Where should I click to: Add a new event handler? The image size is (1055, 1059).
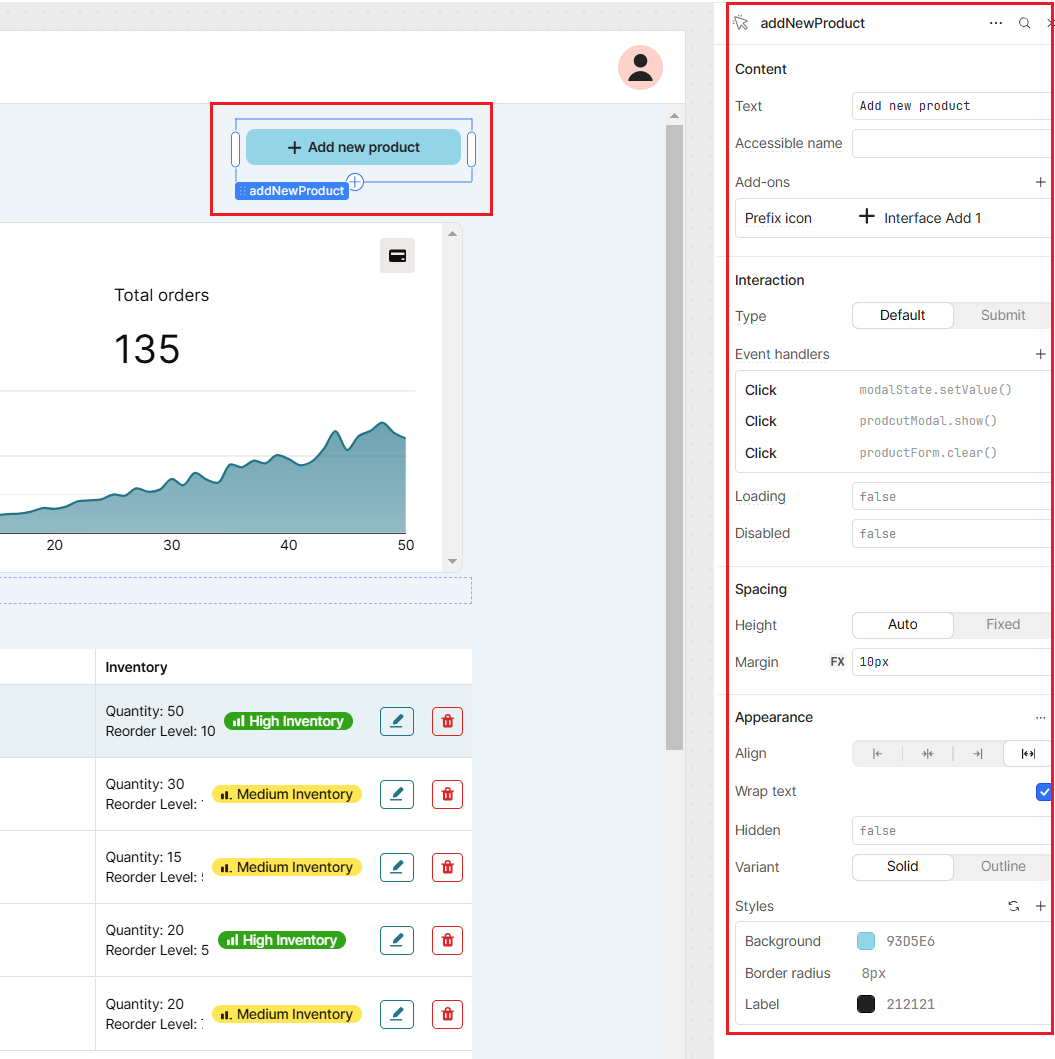(1040, 354)
